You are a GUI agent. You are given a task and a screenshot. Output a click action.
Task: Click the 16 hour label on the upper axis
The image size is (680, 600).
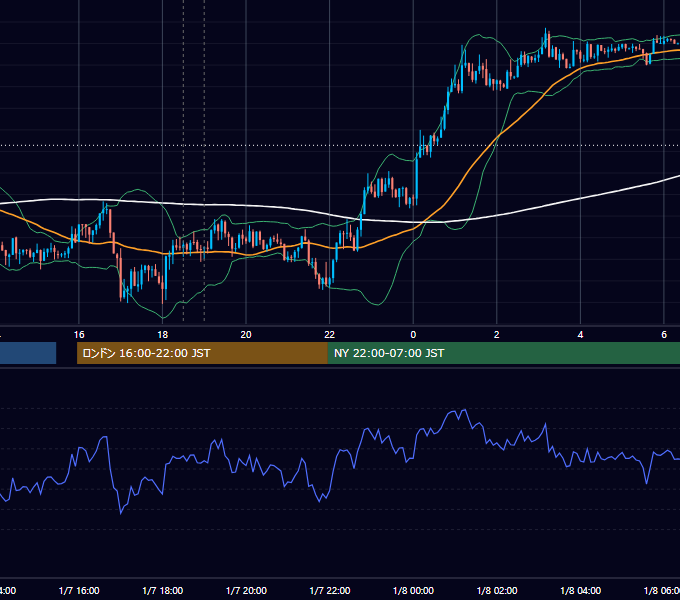[79, 335]
